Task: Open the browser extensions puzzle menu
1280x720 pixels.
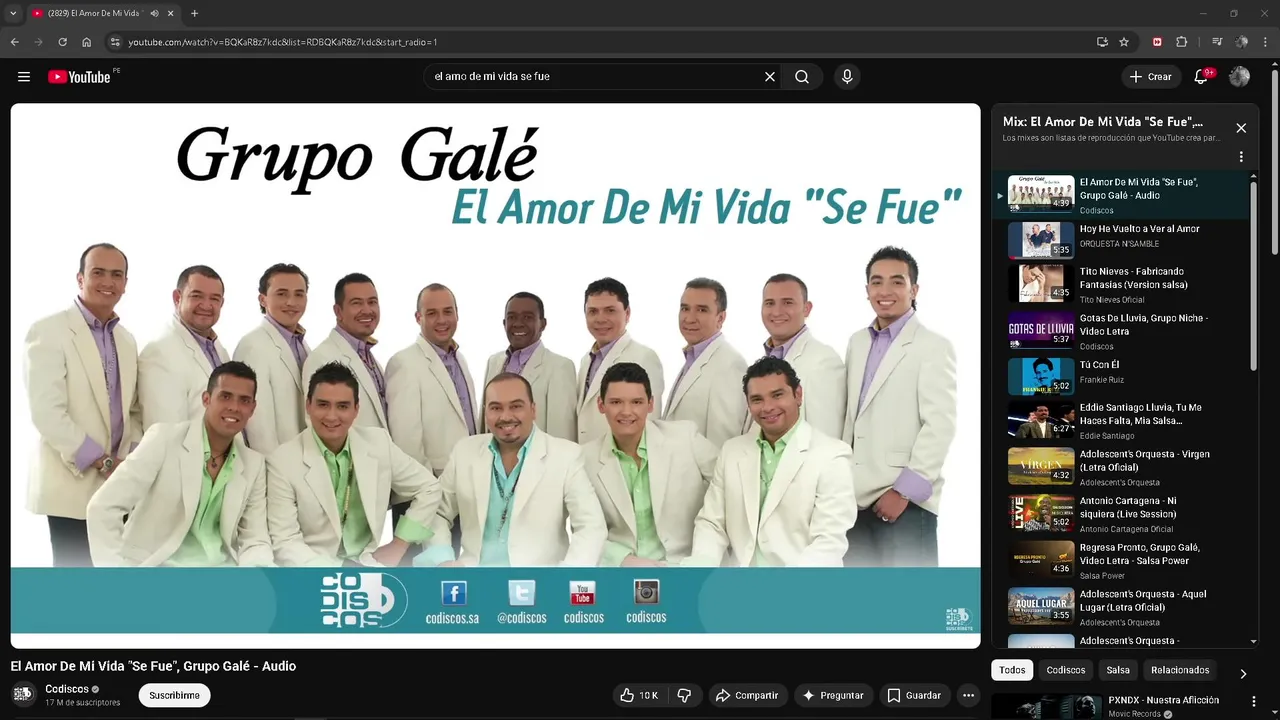Action: tap(1181, 42)
